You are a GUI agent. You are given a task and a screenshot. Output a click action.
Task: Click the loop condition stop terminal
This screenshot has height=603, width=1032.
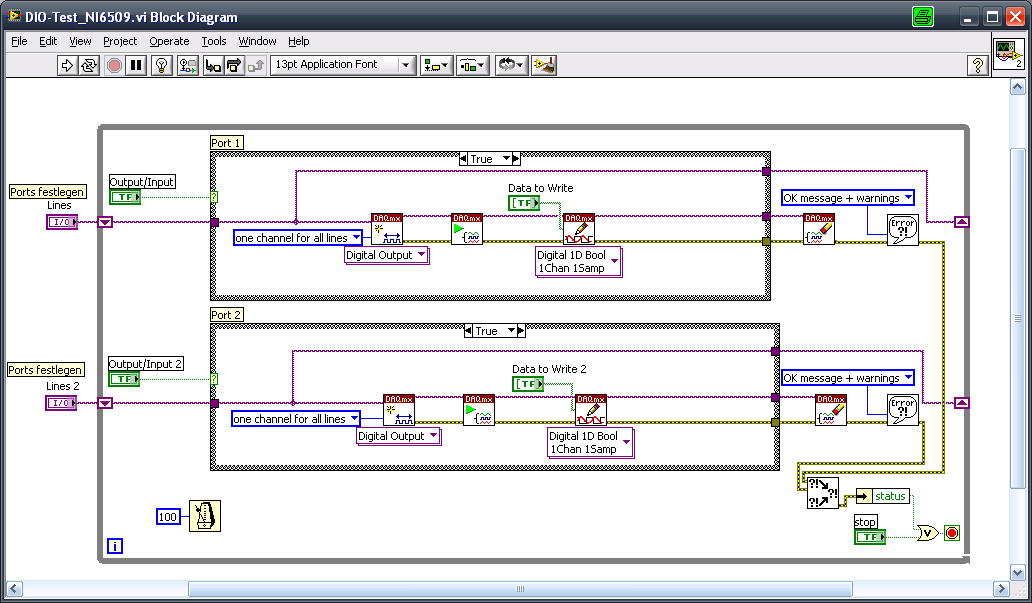pyautogui.click(x=952, y=533)
